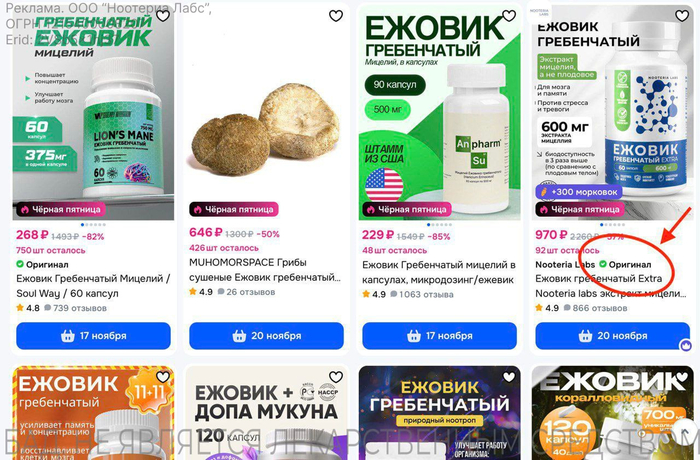Click cart button under Anpharm Ежовик product
700x460 pixels.
pyautogui.click(x=439, y=336)
